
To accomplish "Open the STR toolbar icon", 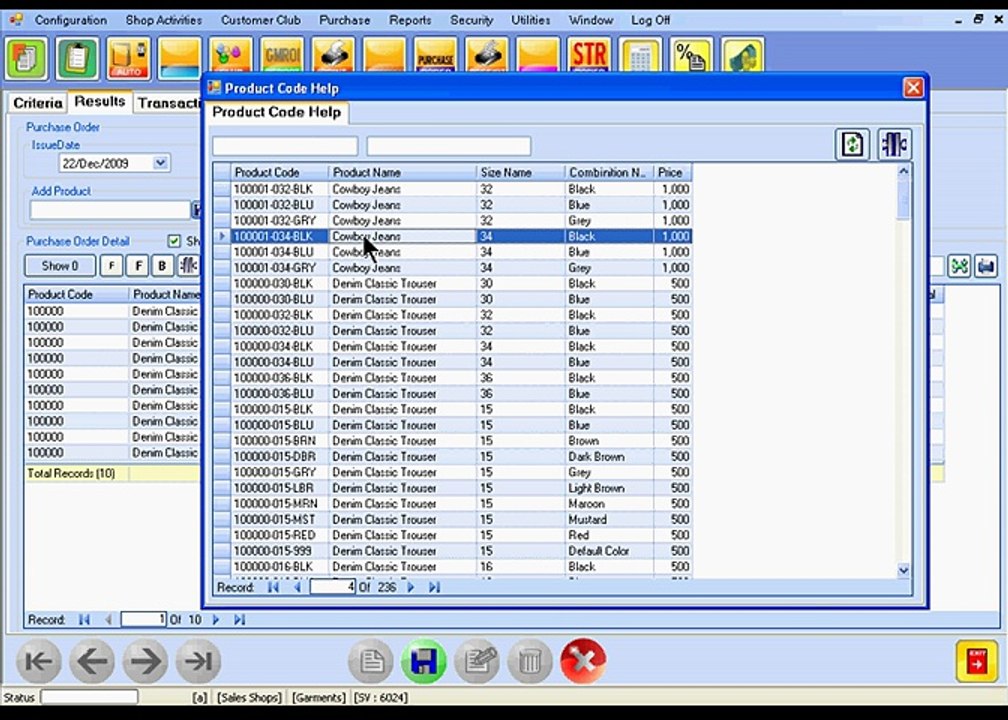I will [589, 58].
